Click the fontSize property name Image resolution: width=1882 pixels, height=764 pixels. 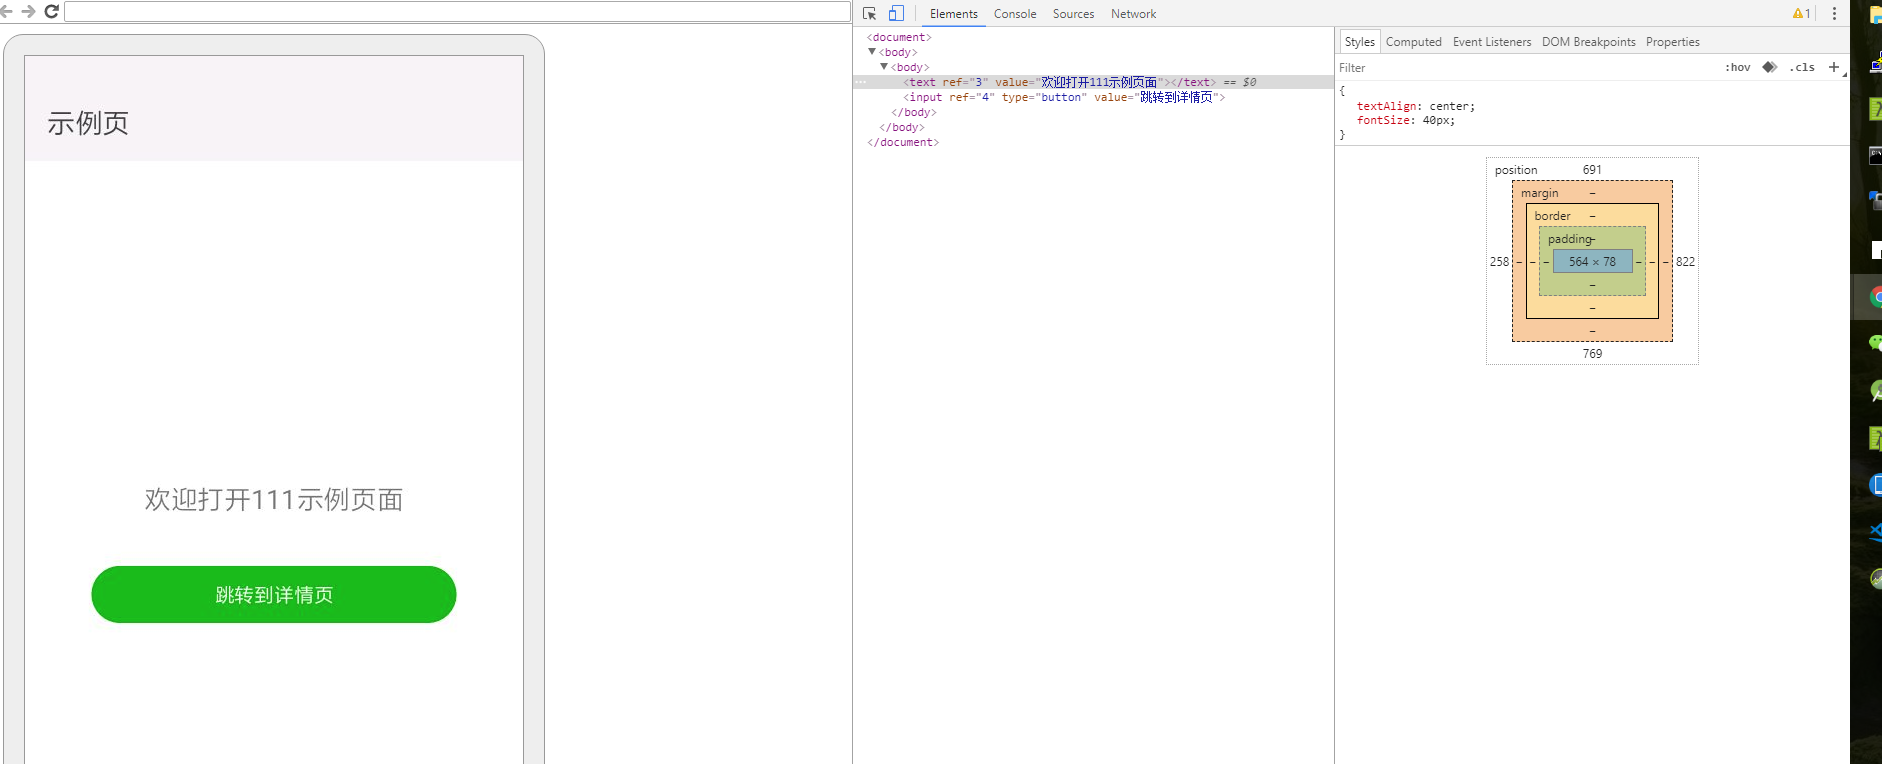click(1383, 120)
